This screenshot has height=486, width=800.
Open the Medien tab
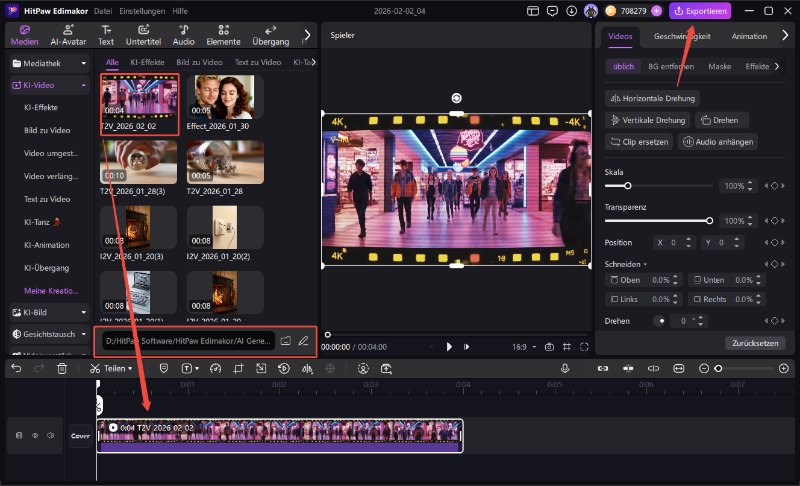[24, 36]
